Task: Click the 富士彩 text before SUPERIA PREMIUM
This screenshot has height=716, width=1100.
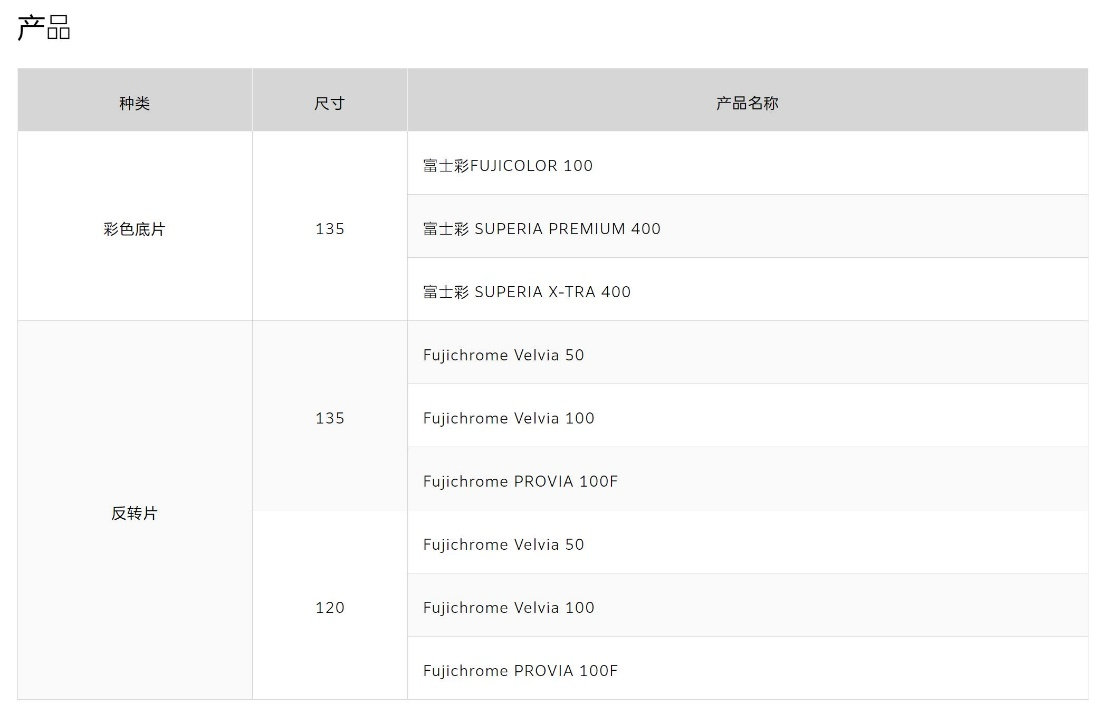Action: [x=445, y=229]
